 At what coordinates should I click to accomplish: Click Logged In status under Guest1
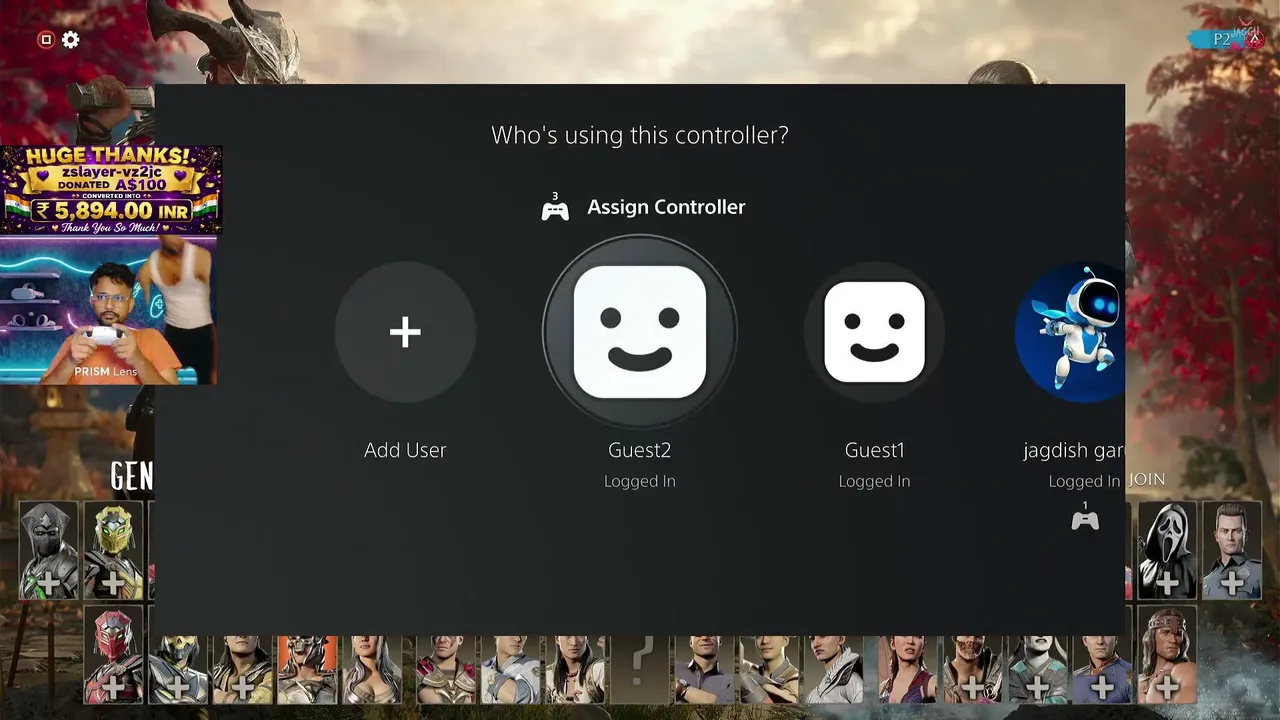click(x=875, y=481)
